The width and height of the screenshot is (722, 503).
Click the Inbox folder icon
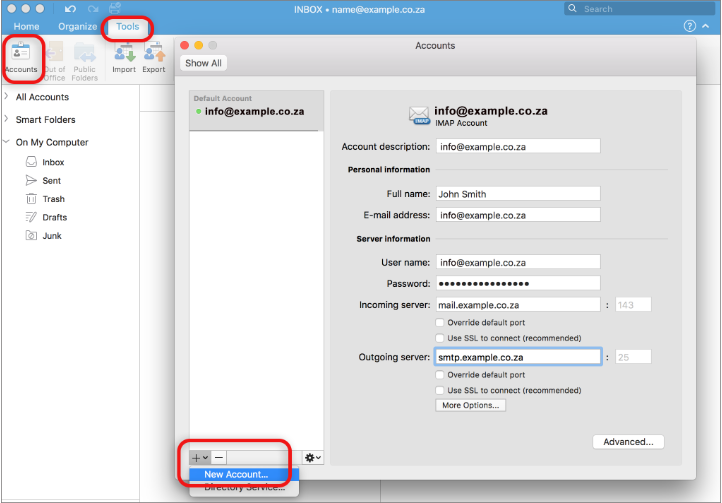(31, 162)
